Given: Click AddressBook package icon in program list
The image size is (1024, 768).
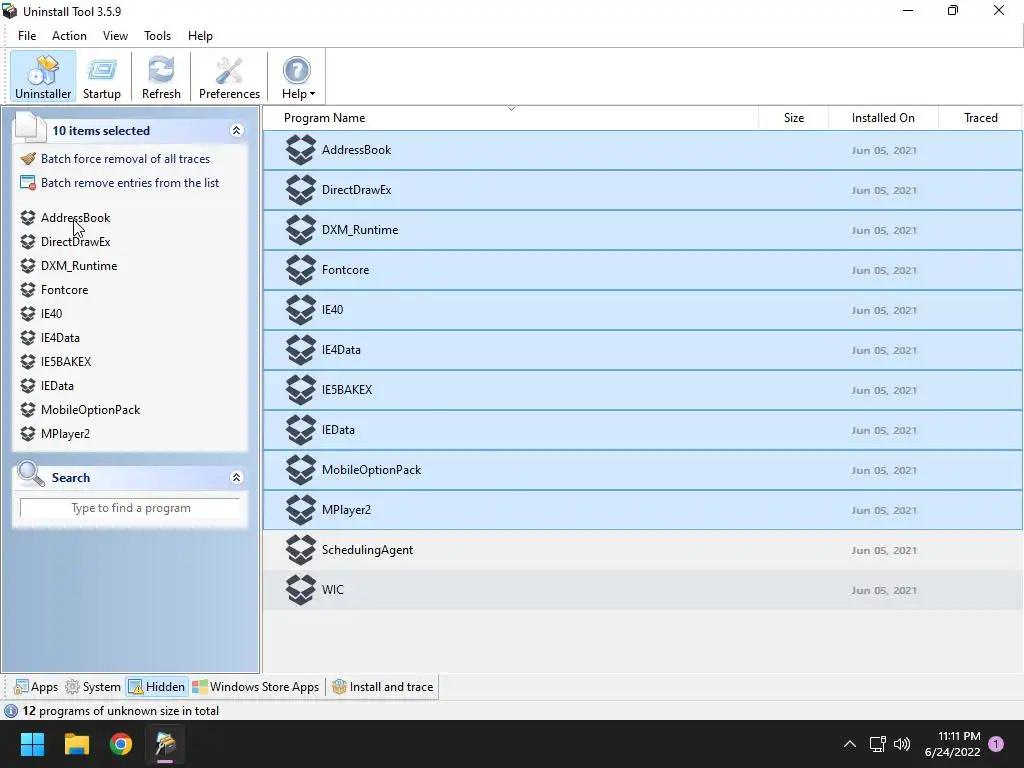Looking at the screenshot, I should point(301,150).
